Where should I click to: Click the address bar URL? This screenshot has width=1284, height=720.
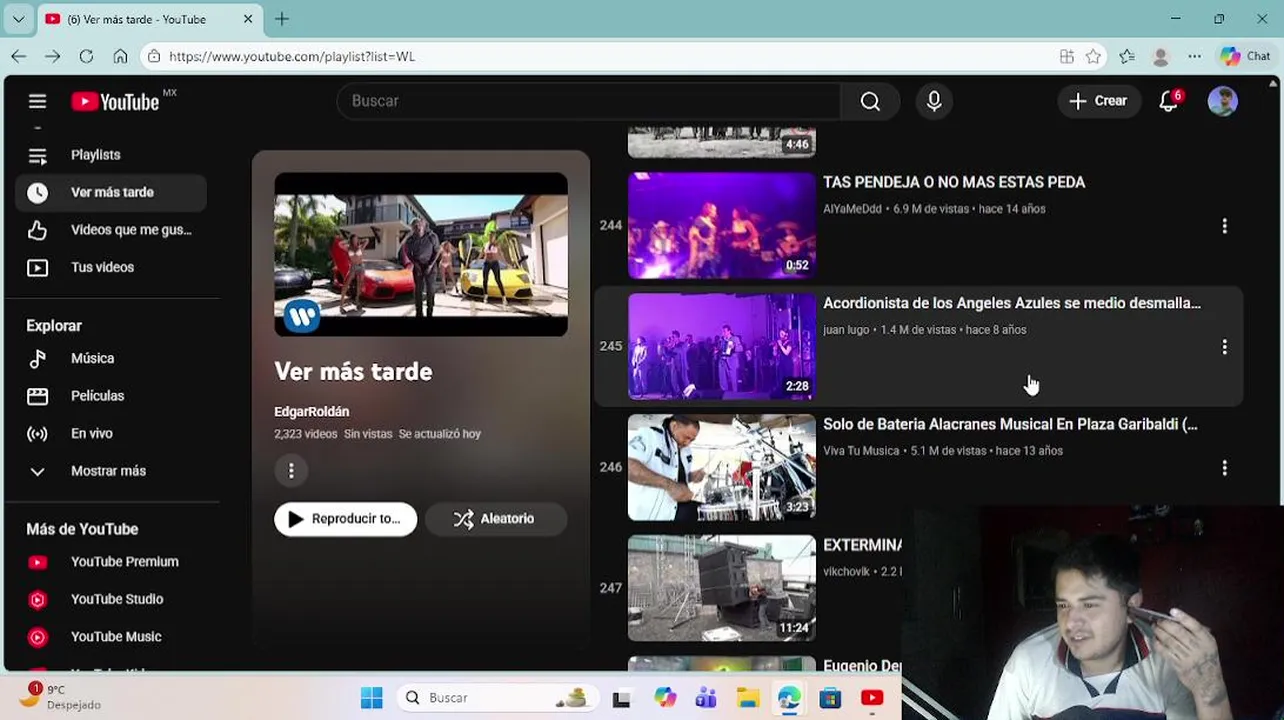292,57
